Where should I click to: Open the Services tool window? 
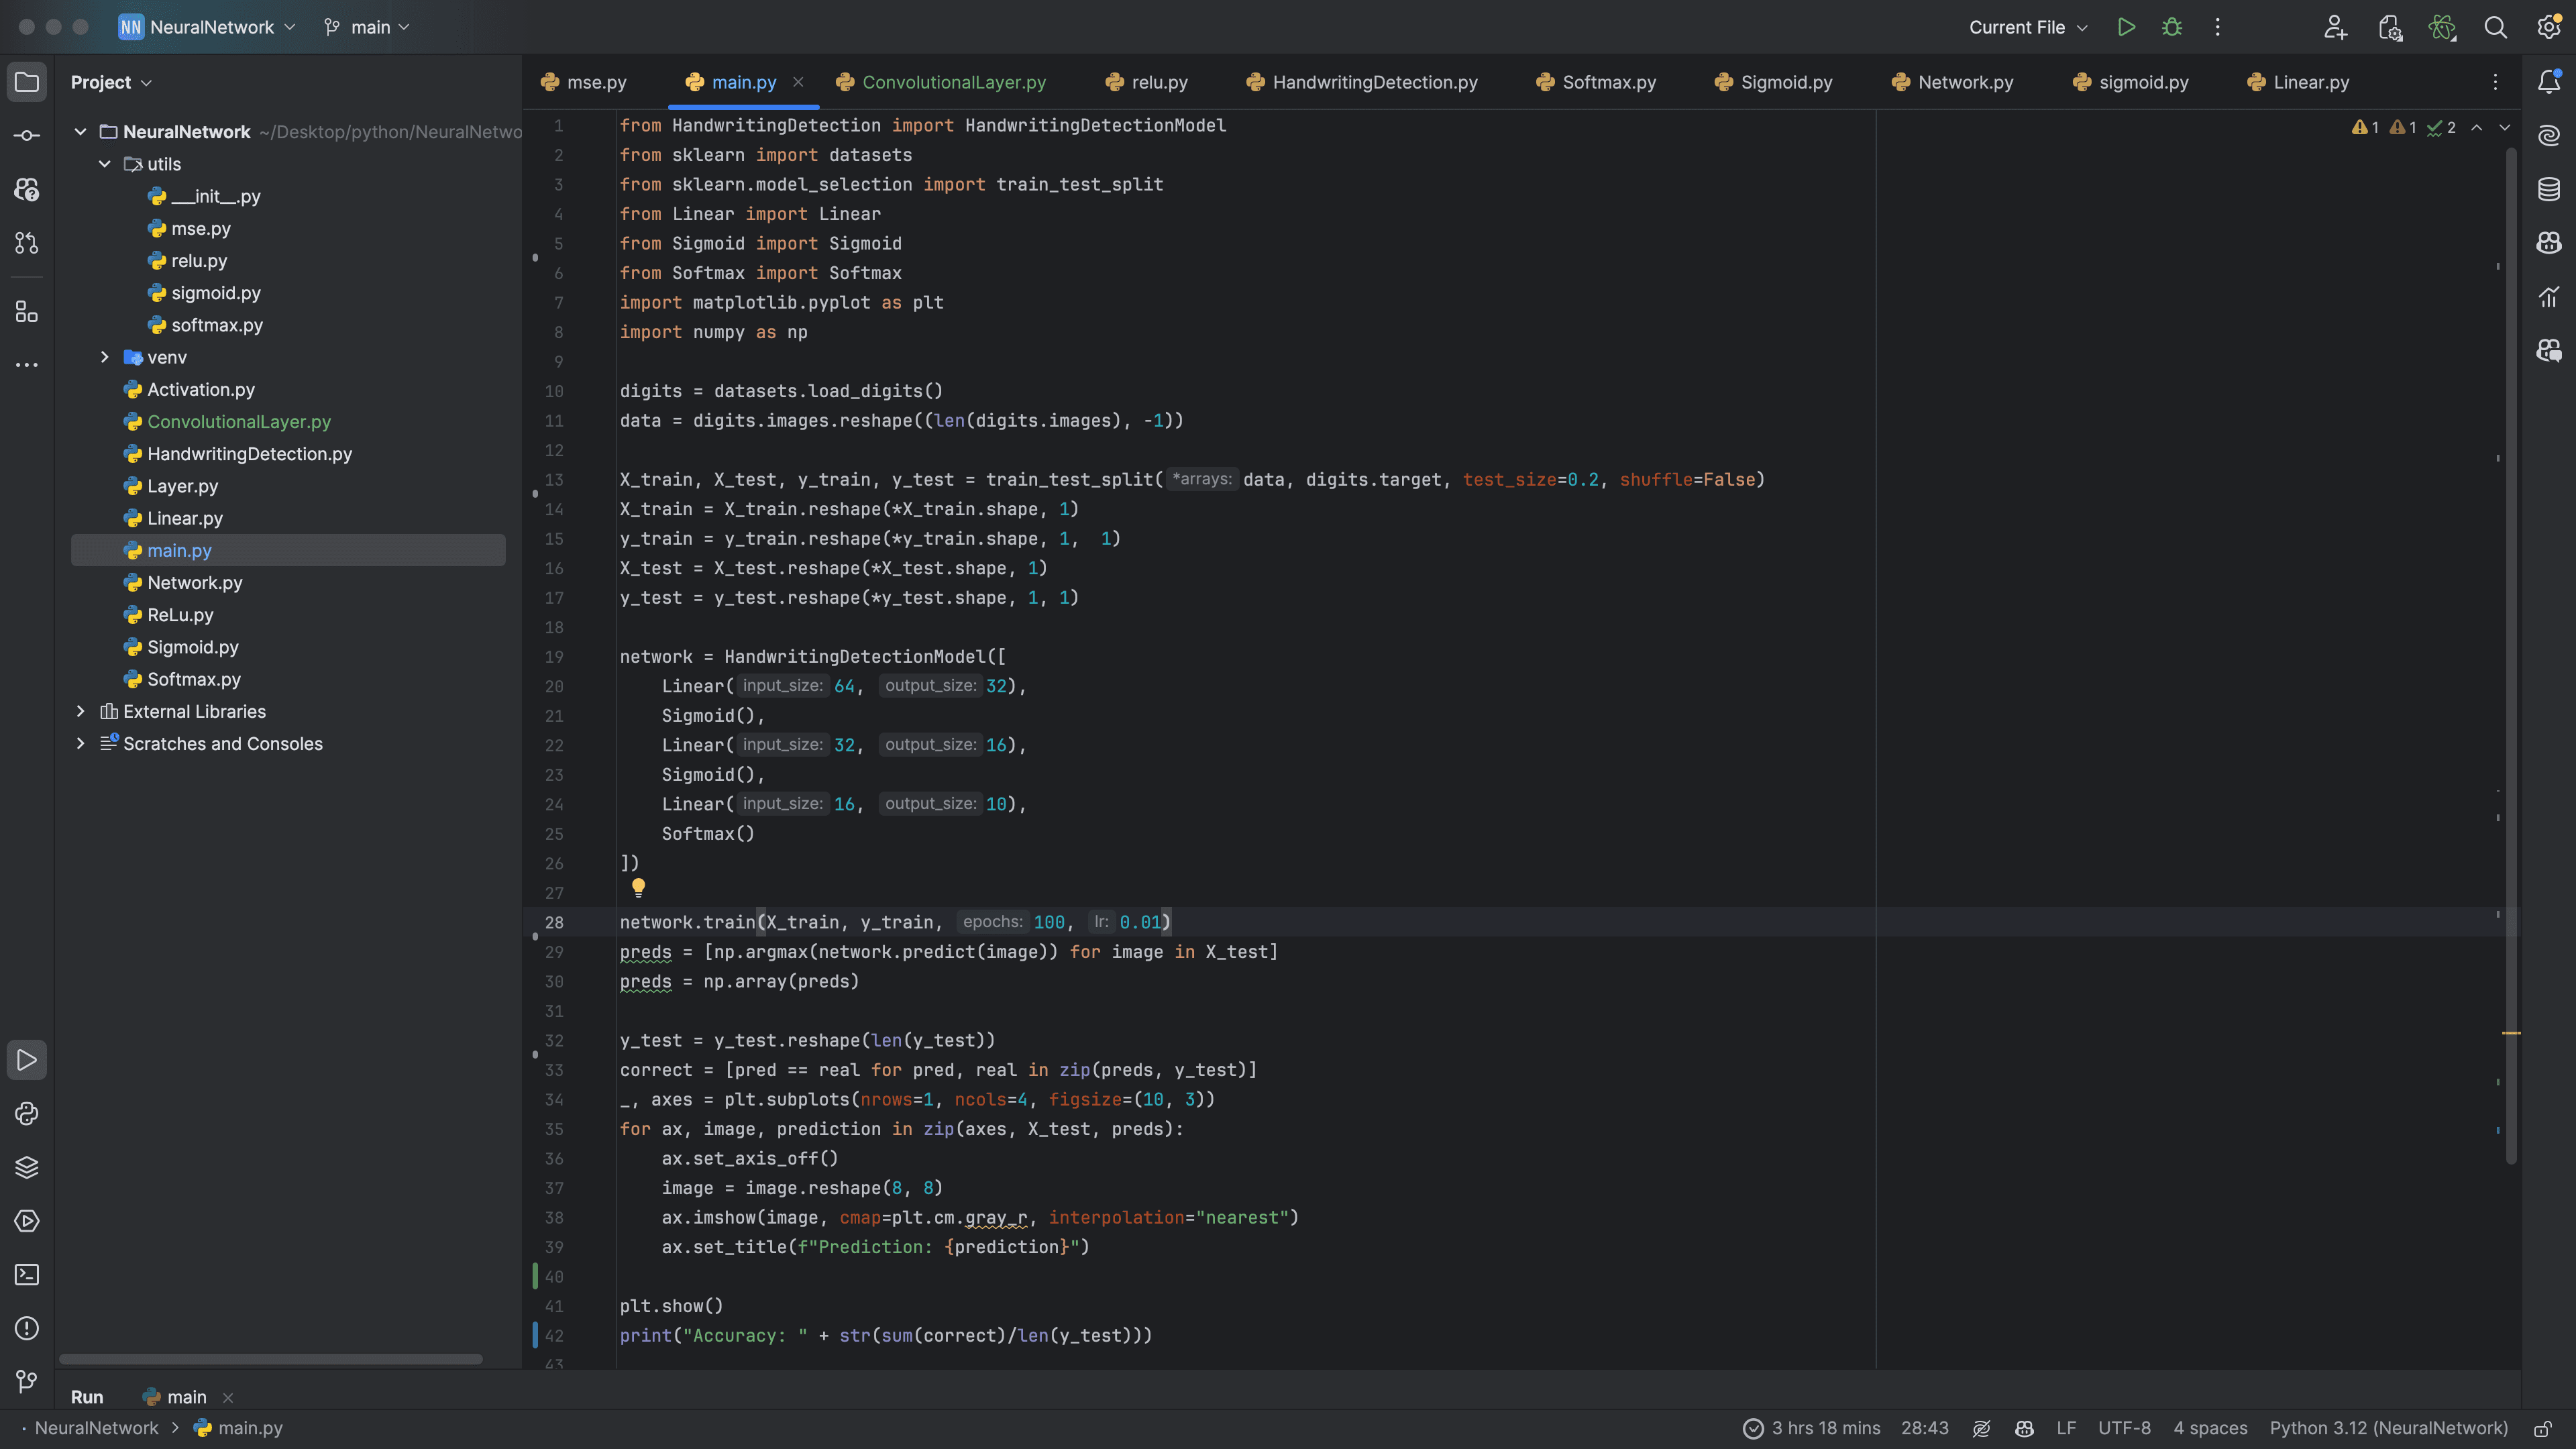pyautogui.click(x=27, y=1221)
